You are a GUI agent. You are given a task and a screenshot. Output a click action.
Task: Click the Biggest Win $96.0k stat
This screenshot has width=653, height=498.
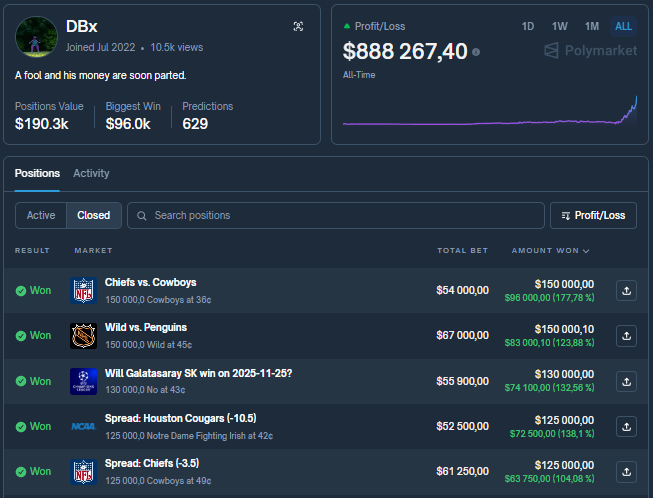click(x=133, y=116)
